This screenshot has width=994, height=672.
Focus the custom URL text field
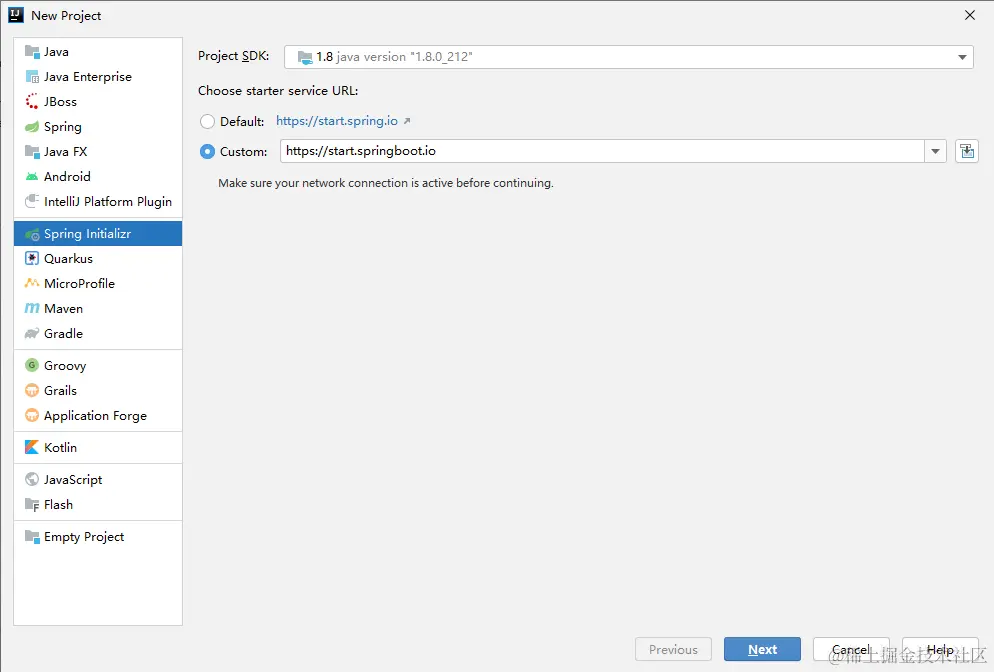click(602, 151)
